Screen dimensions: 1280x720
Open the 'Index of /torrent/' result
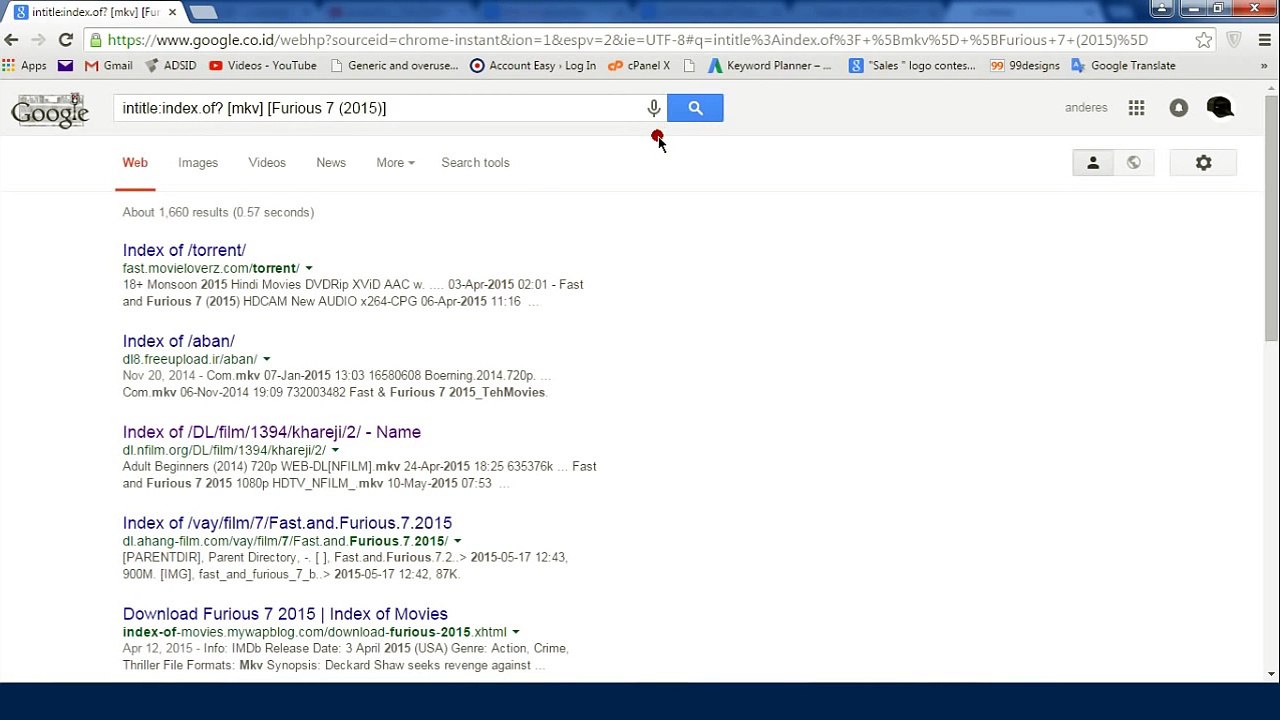coord(184,250)
